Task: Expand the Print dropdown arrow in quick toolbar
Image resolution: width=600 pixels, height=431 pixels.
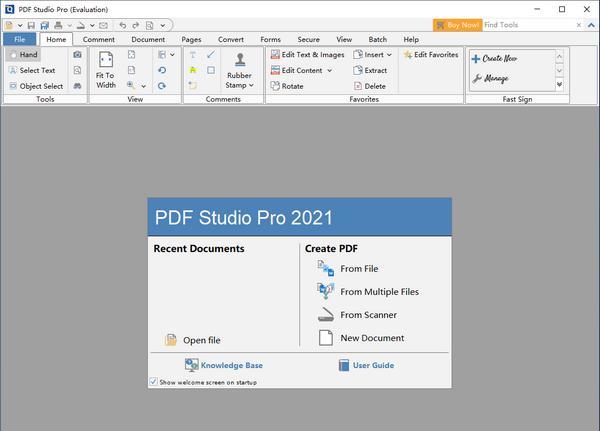Action: click(x=70, y=26)
